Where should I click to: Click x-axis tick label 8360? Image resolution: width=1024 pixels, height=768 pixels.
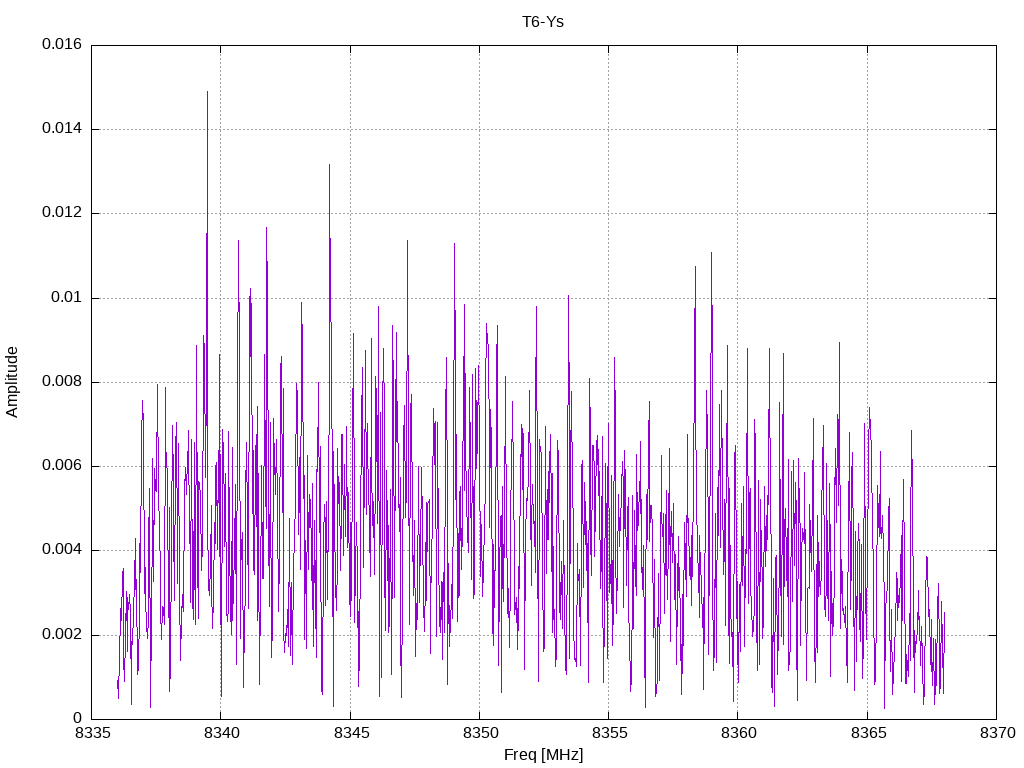(739, 733)
